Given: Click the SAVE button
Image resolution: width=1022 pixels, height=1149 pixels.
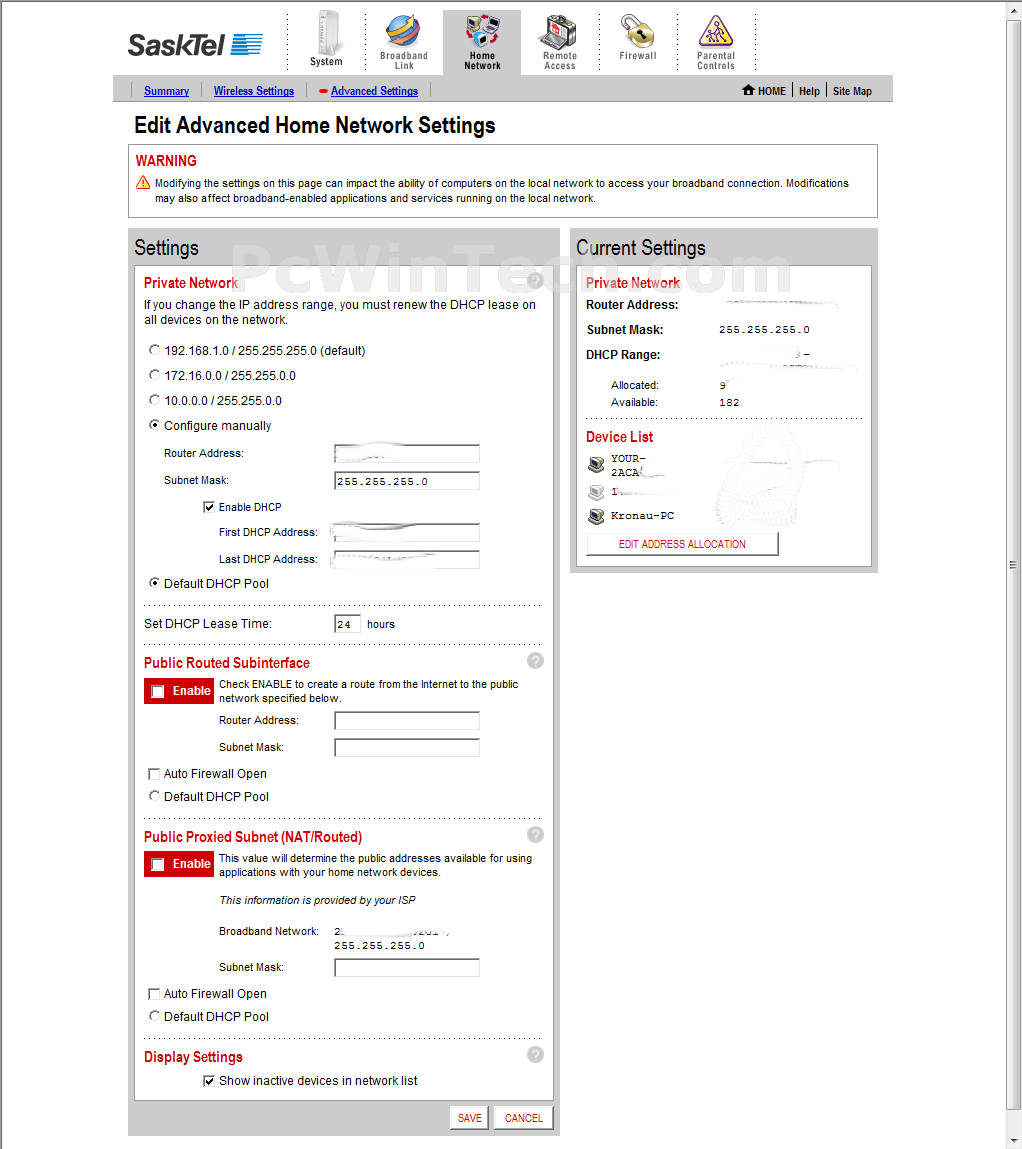Looking at the screenshot, I should point(470,1118).
